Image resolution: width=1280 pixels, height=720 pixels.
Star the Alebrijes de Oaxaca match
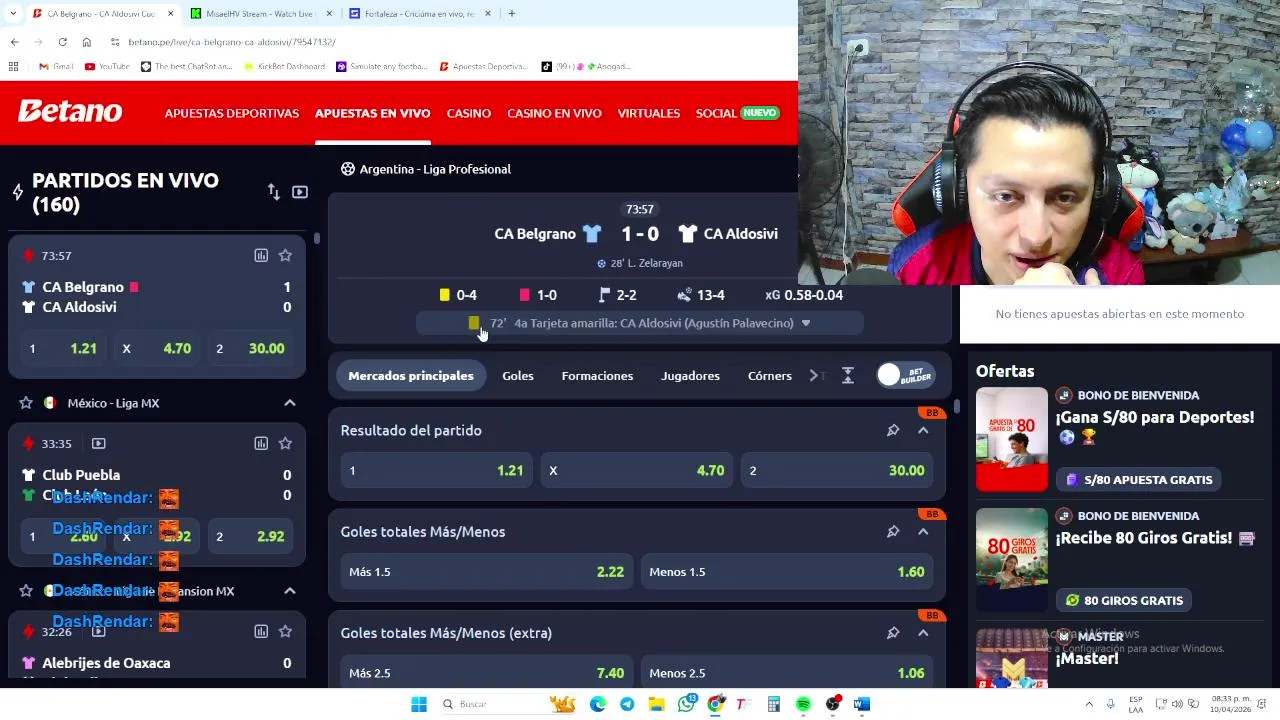click(x=285, y=631)
